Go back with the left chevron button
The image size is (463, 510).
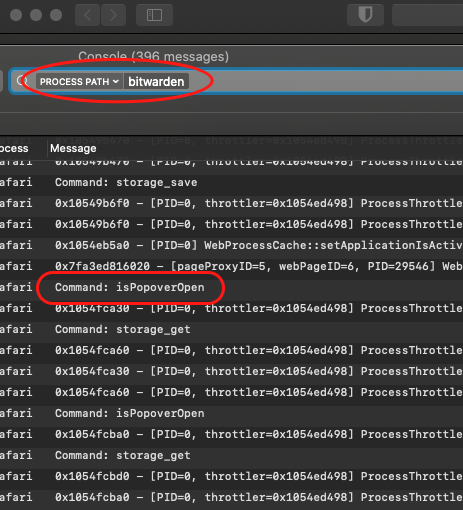[88, 15]
